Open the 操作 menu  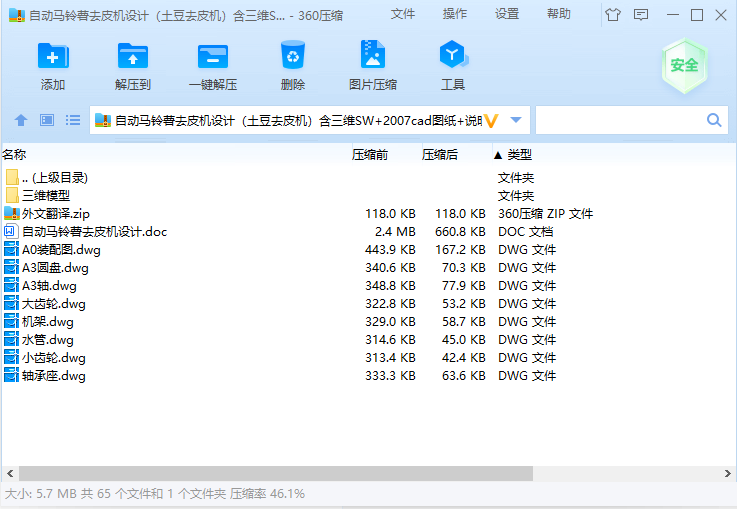[x=455, y=14]
